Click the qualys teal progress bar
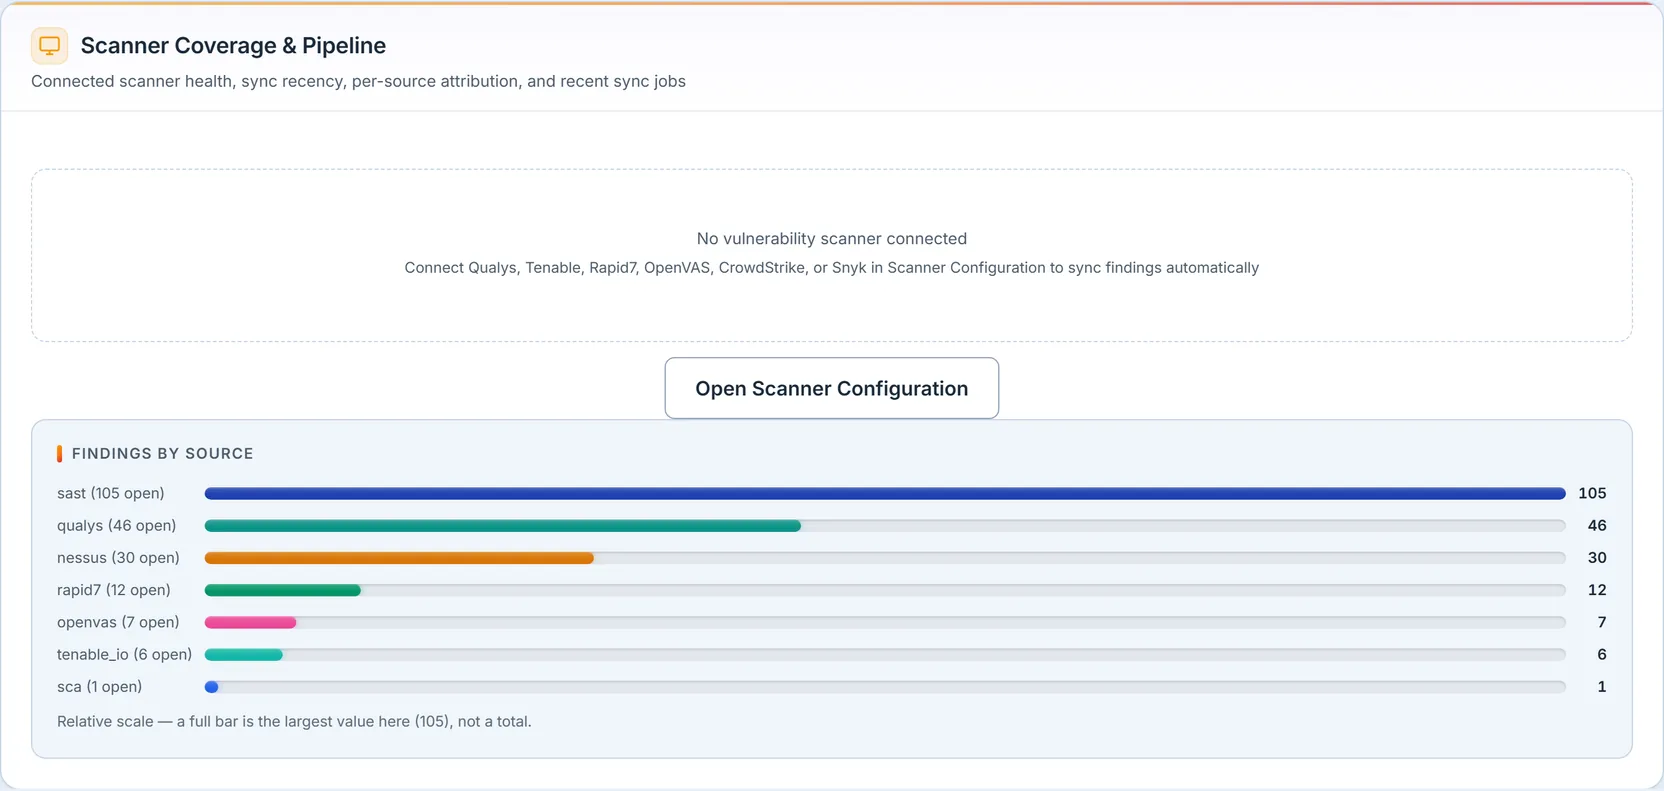Image resolution: width=1664 pixels, height=791 pixels. point(503,525)
